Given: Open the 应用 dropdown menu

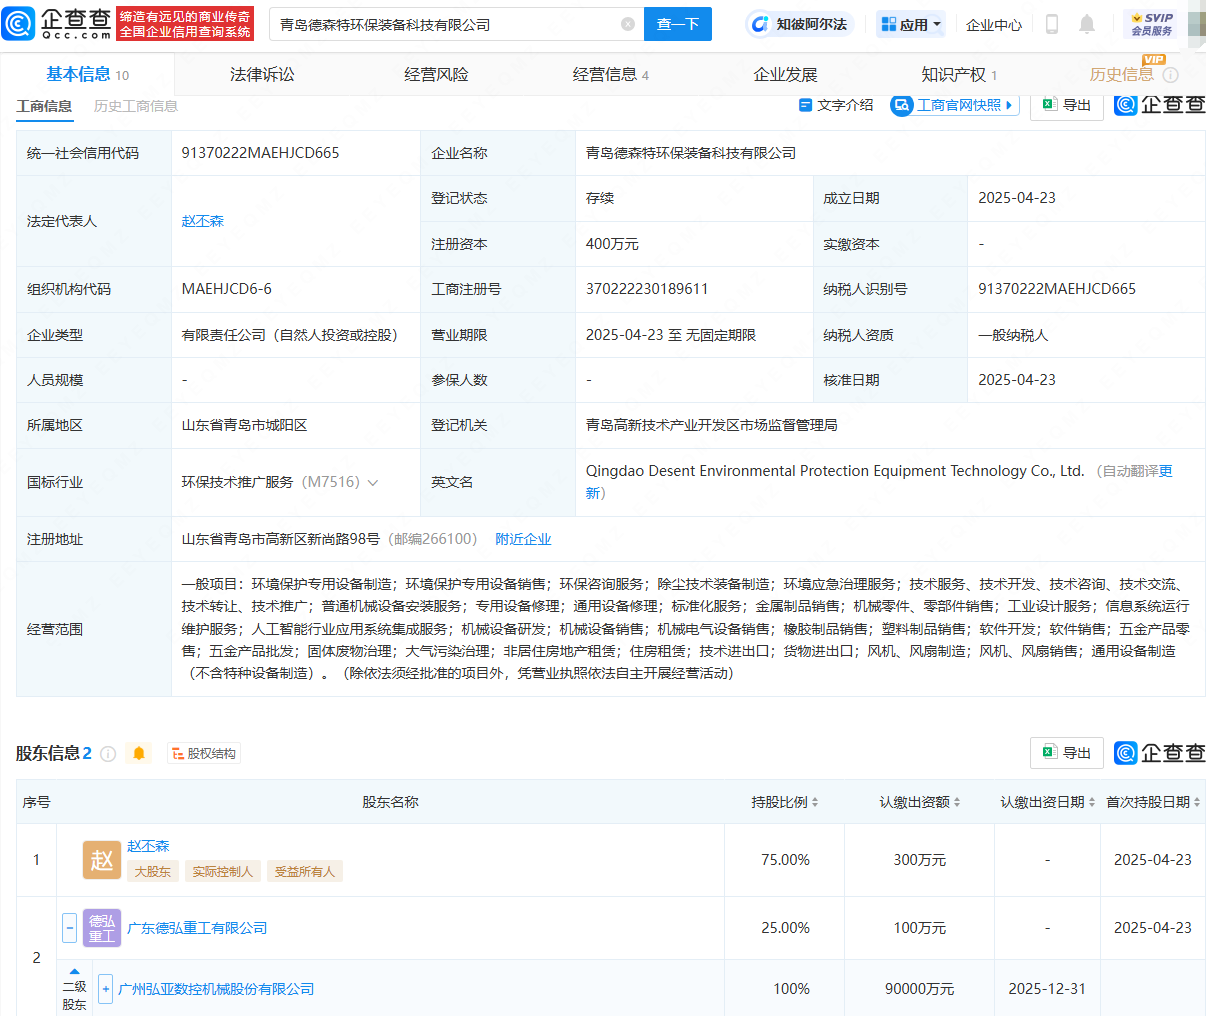Looking at the screenshot, I should tap(911, 24).
